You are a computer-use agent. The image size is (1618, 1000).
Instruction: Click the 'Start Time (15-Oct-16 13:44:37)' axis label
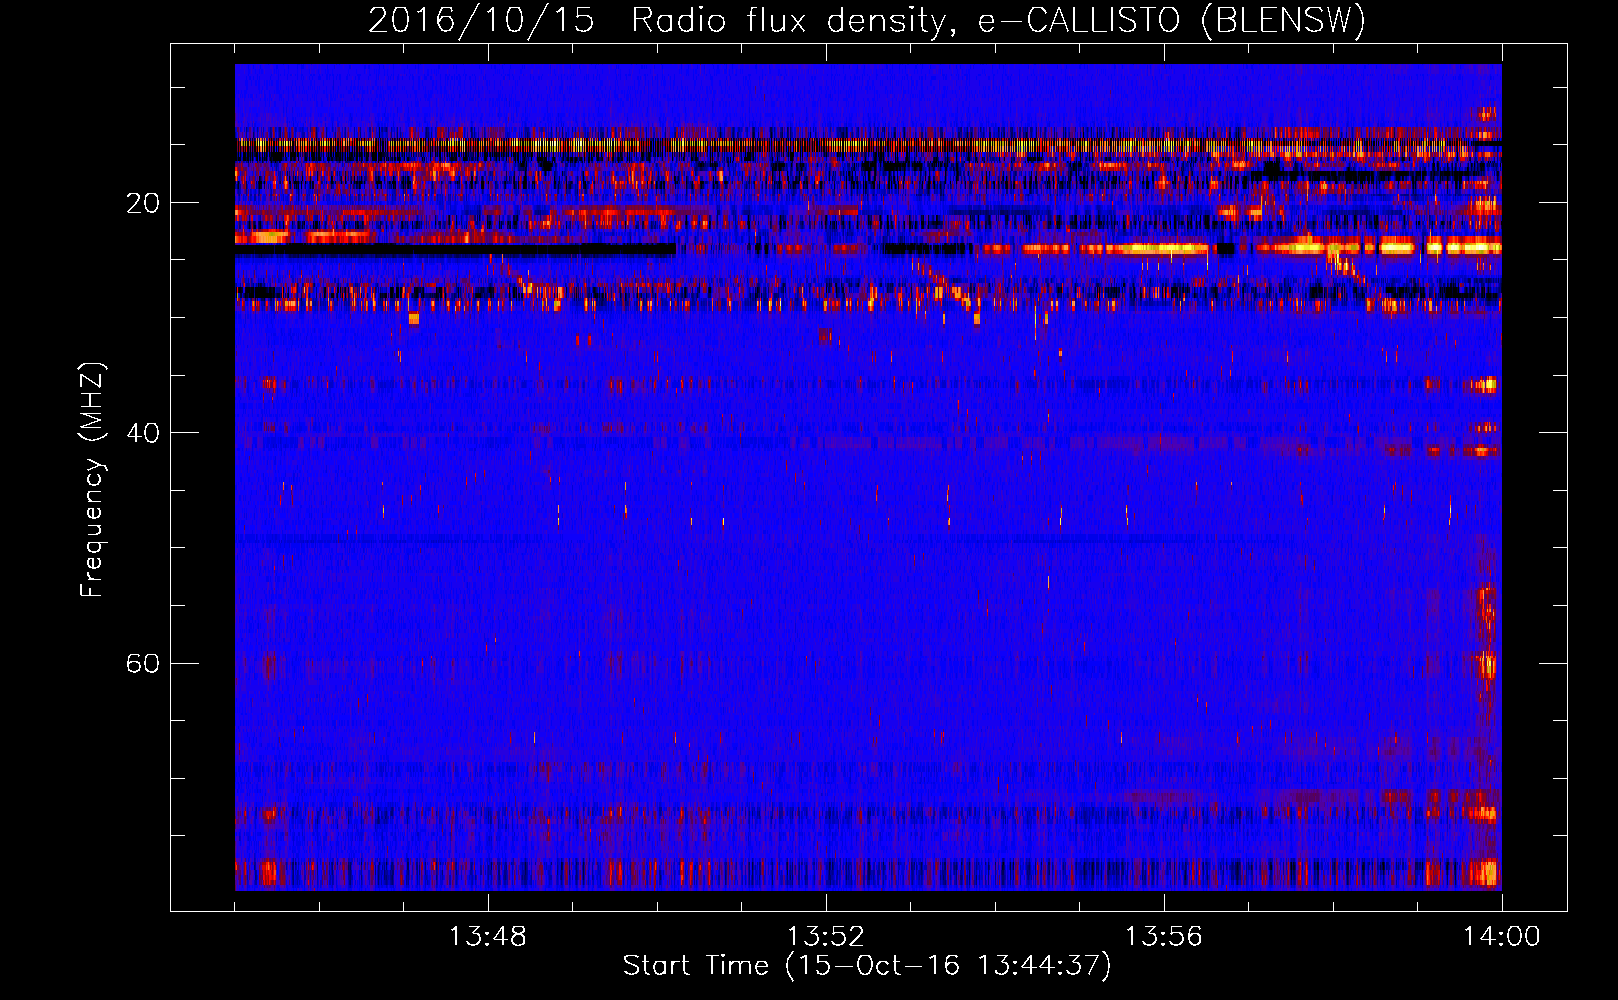click(867, 966)
